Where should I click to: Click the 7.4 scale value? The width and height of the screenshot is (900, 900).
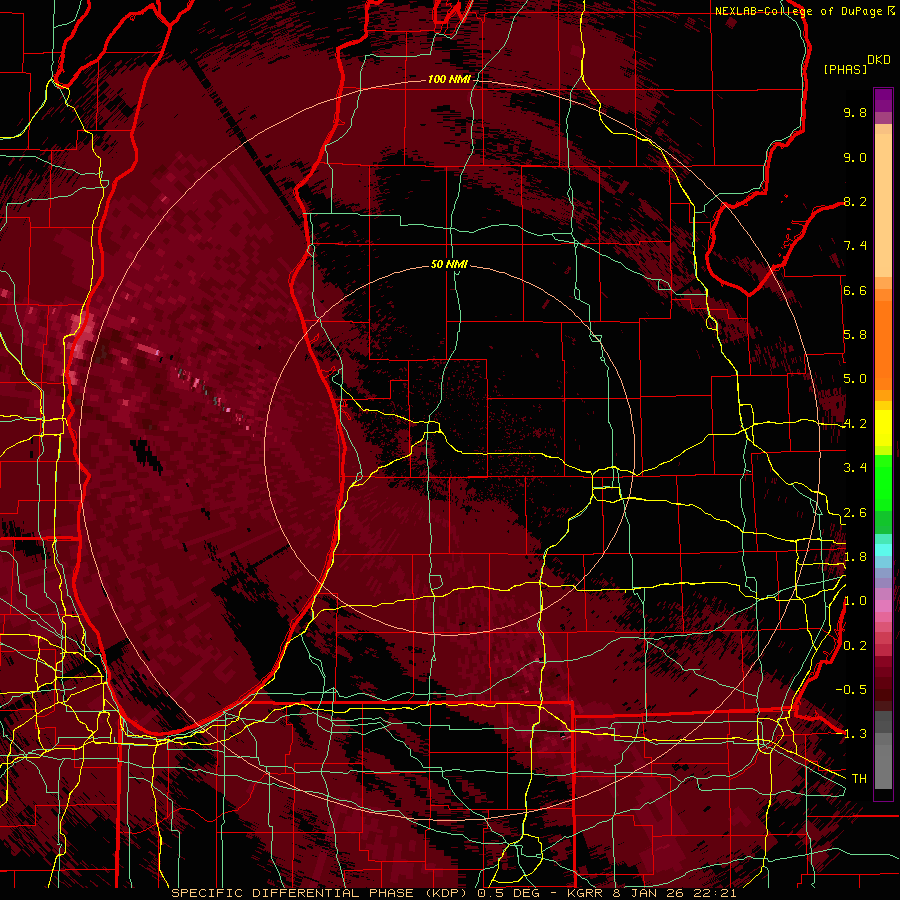(855, 246)
